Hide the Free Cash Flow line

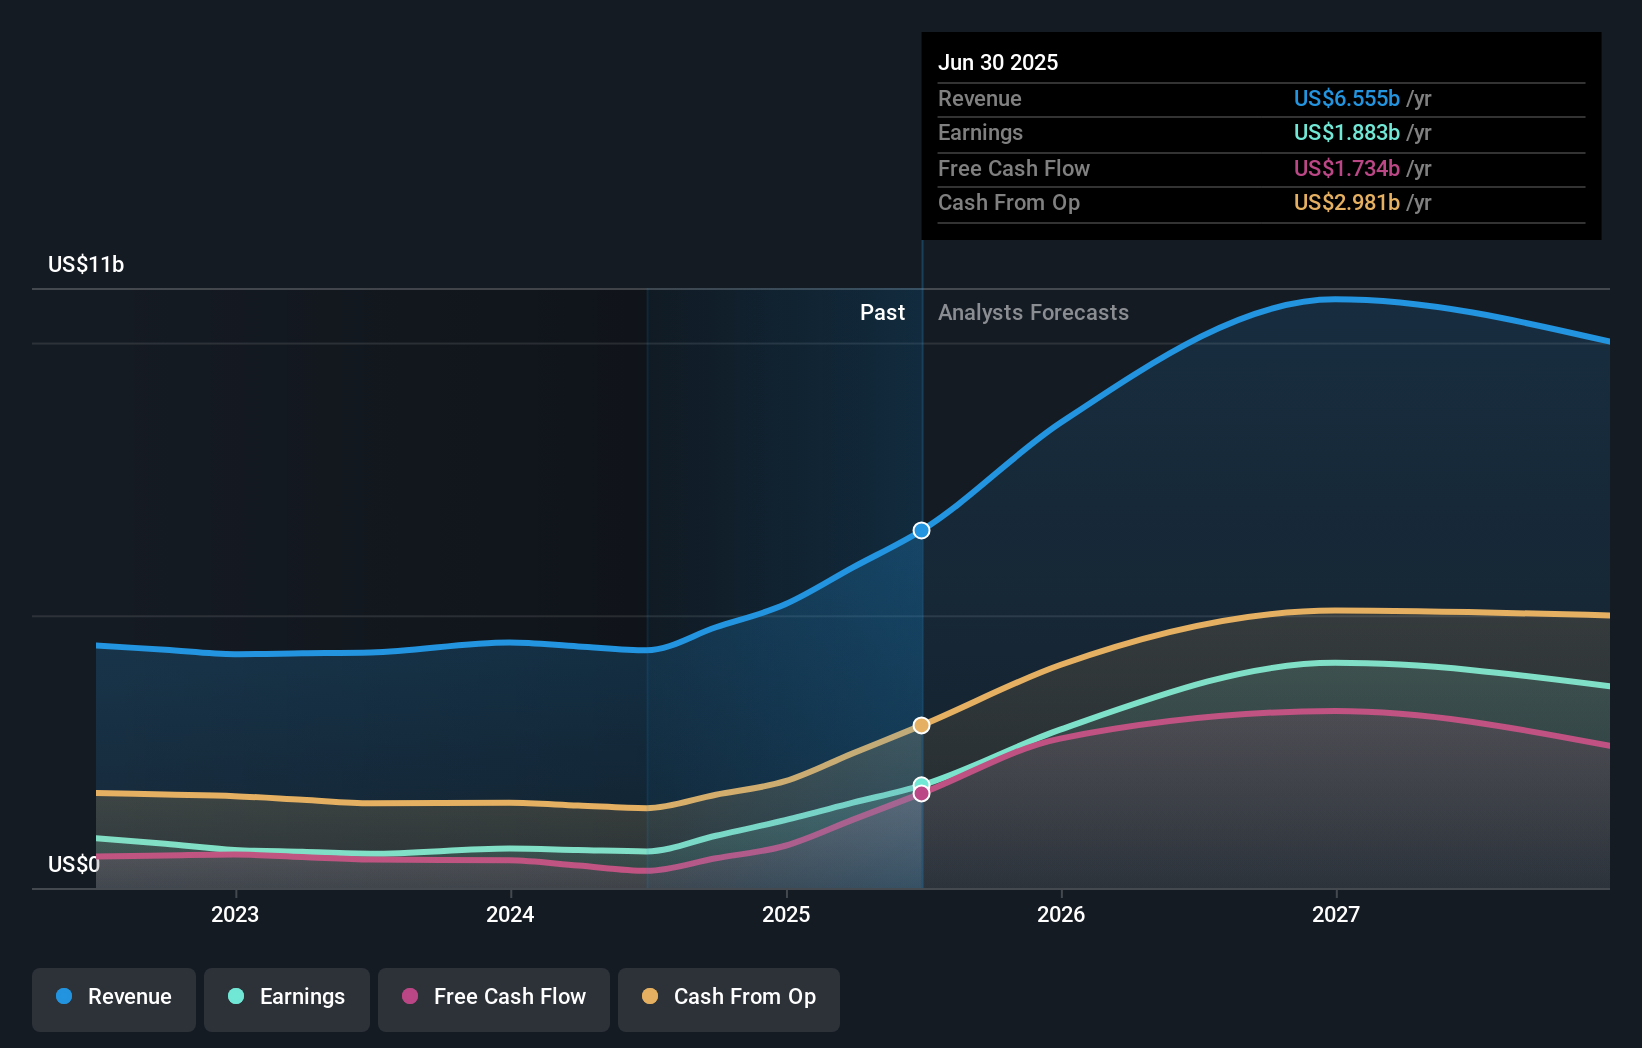(x=493, y=997)
